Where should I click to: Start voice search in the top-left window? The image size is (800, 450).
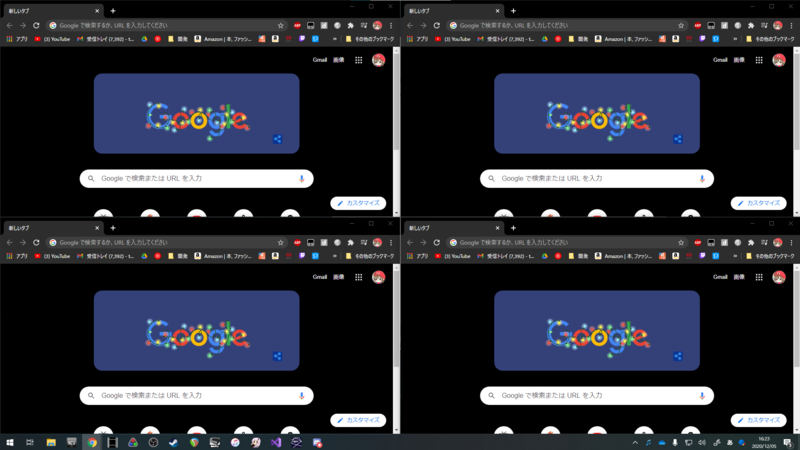(x=302, y=179)
